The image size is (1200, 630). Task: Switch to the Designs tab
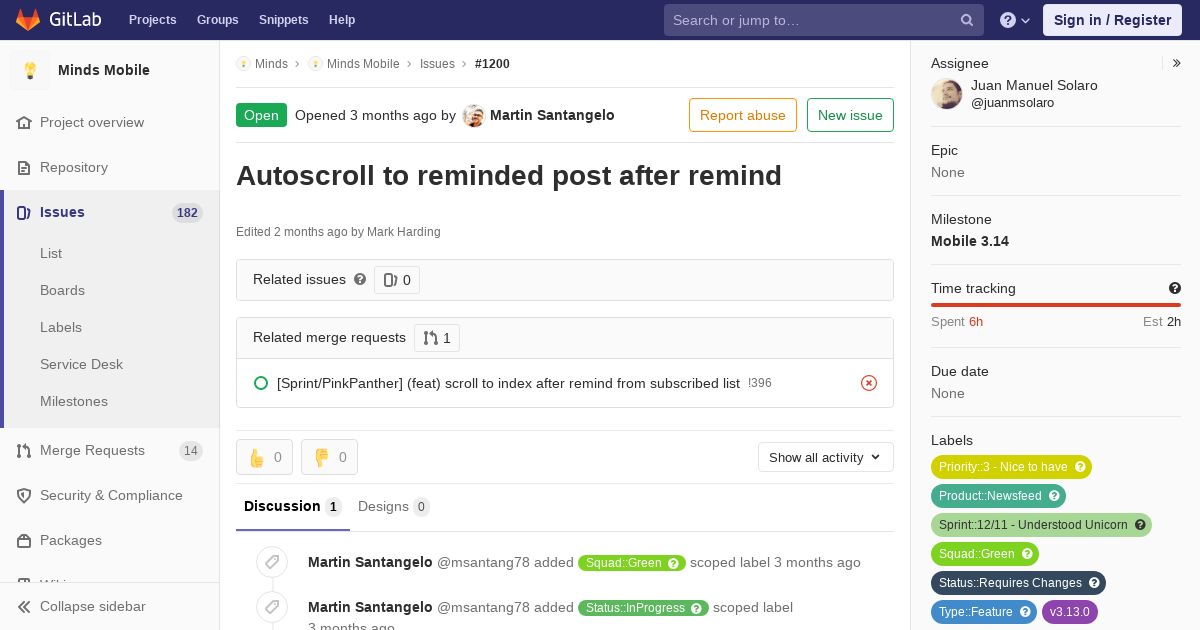394,506
